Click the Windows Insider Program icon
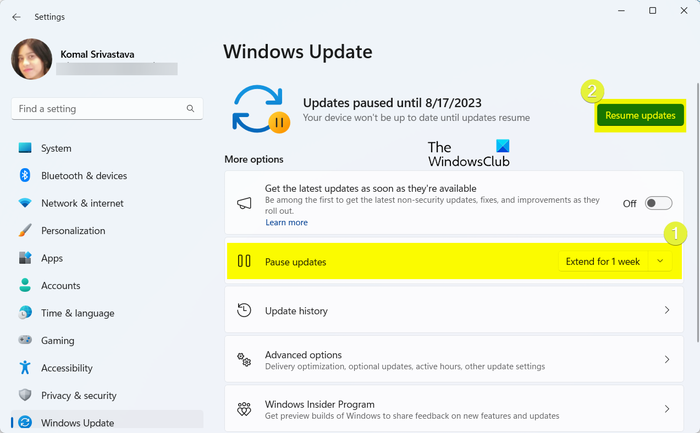Image resolution: width=700 pixels, height=433 pixels. 244,409
